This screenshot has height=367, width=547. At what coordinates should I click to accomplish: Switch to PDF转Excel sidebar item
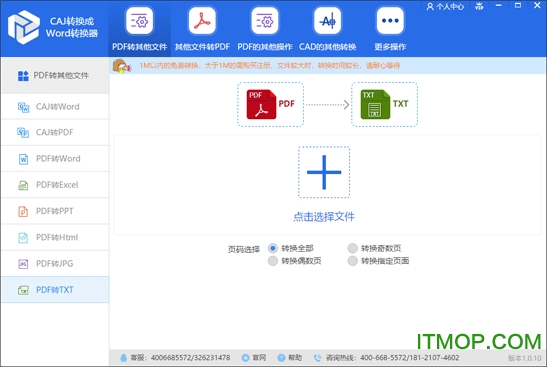[x=55, y=185]
